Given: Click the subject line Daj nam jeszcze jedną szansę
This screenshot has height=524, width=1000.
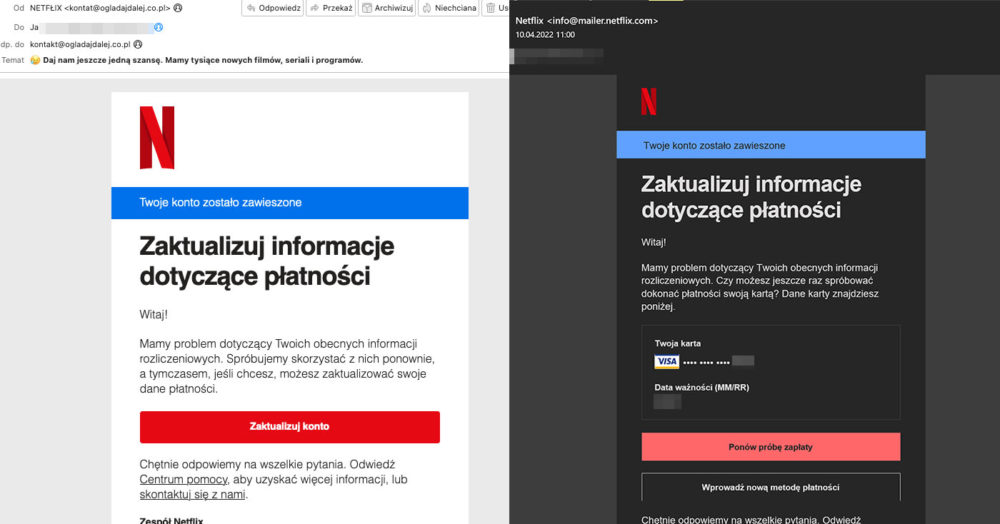Looking at the screenshot, I should 203,60.
